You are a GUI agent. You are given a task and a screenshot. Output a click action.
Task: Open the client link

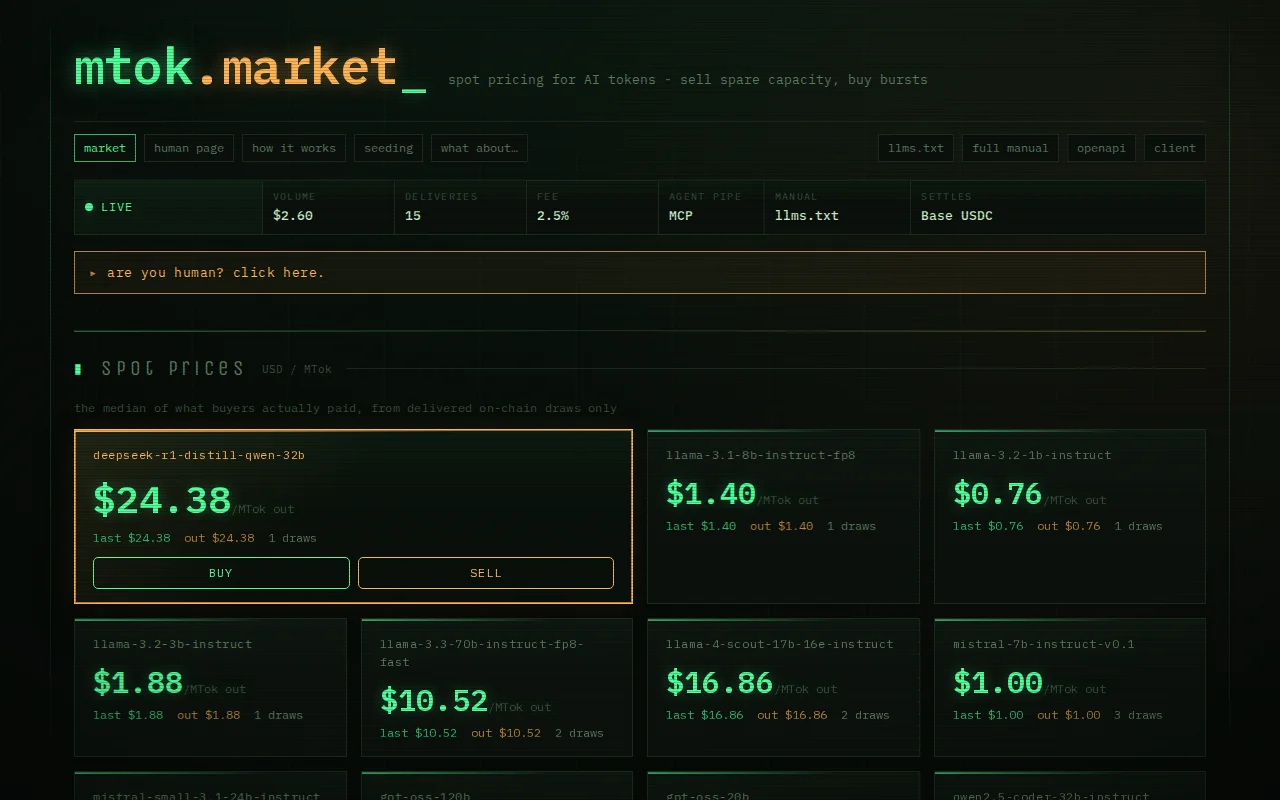(x=1175, y=148)
